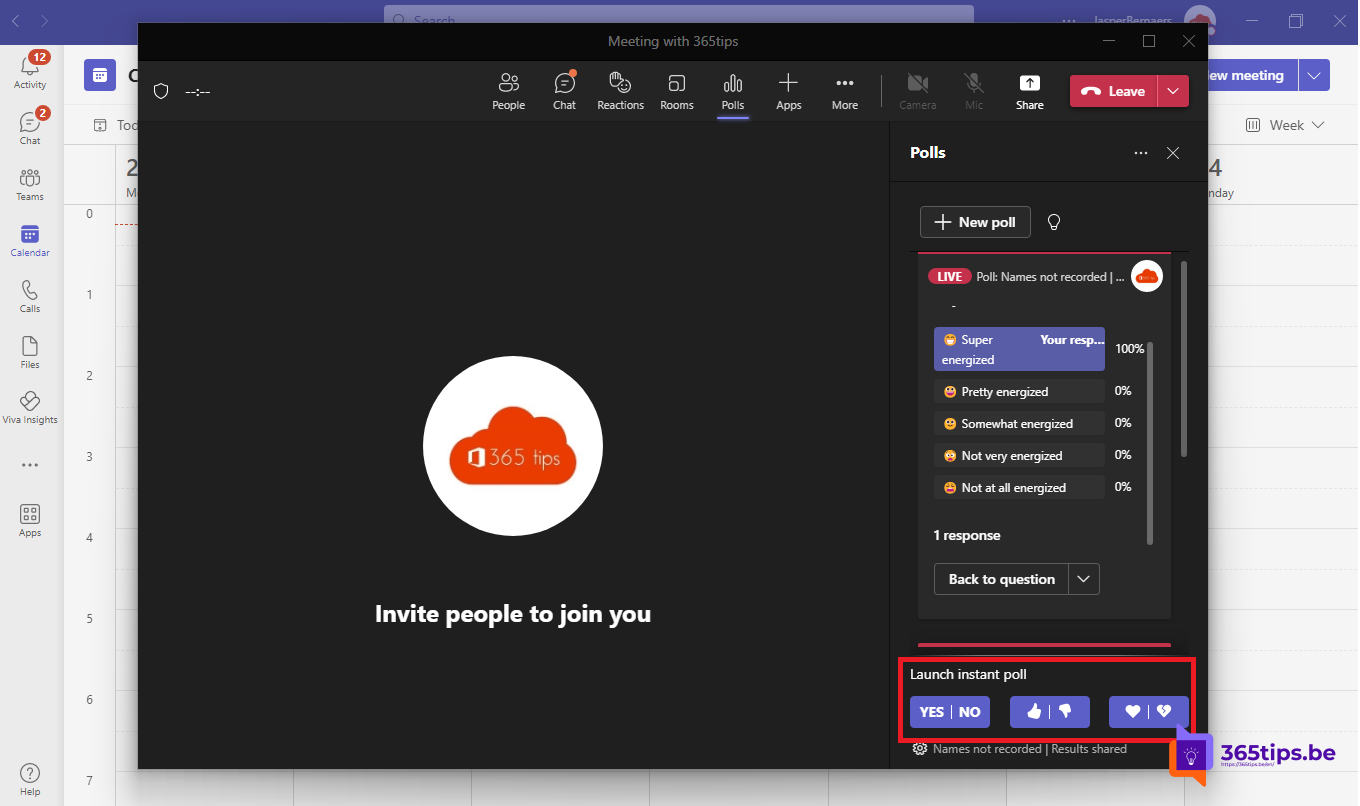The width and height of the screenshot is (1360, 806).
Task: Open Calendar in the Teams sidebar
Action: click(30, 239)
